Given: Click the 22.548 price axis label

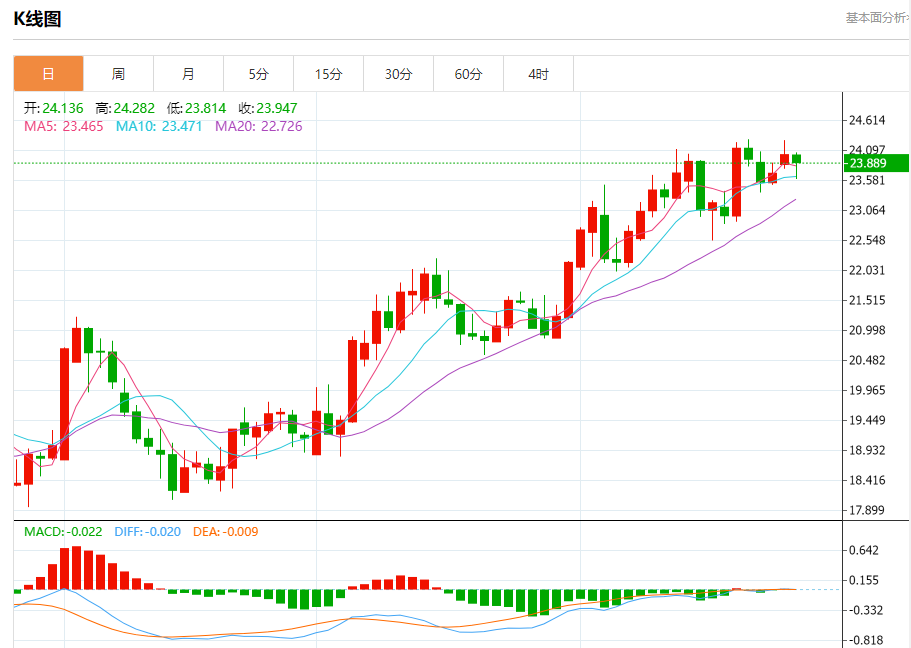Looking at the screenshot, I should [x=867, y=240].
